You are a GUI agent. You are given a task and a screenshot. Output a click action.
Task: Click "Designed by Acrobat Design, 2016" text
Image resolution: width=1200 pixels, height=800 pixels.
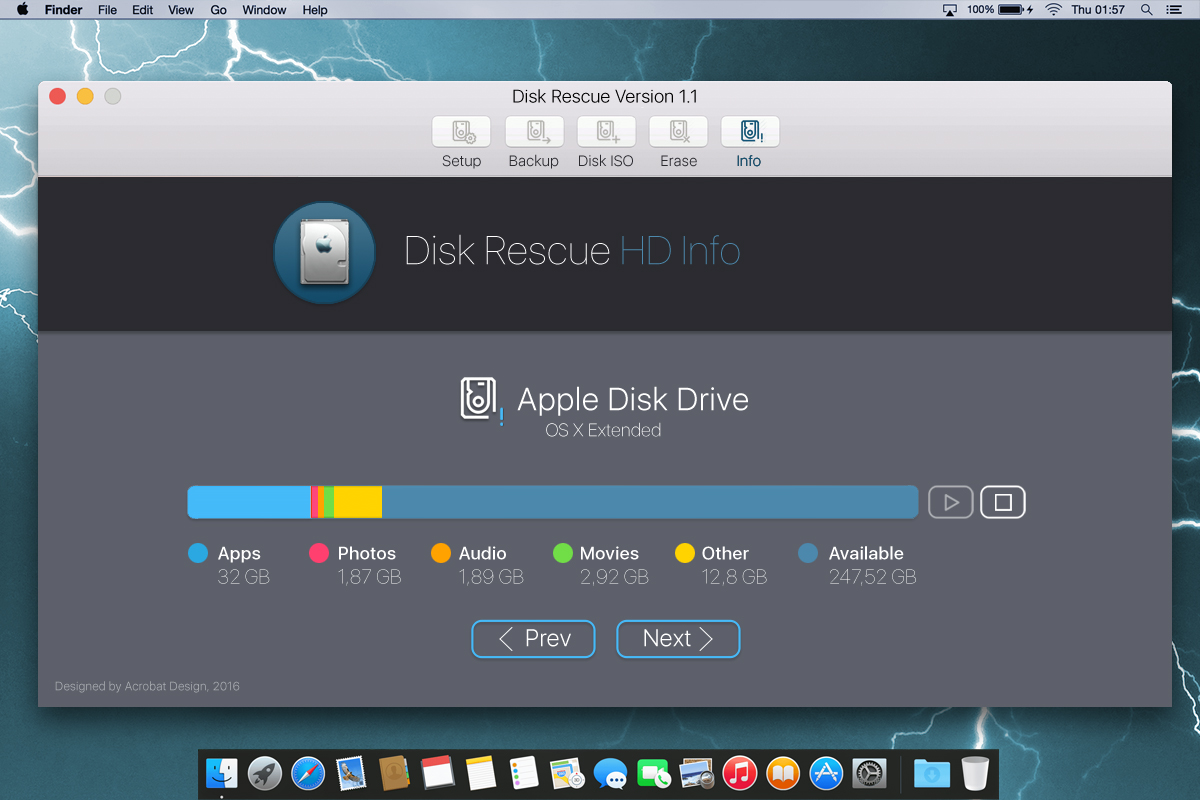click(147, 686)
